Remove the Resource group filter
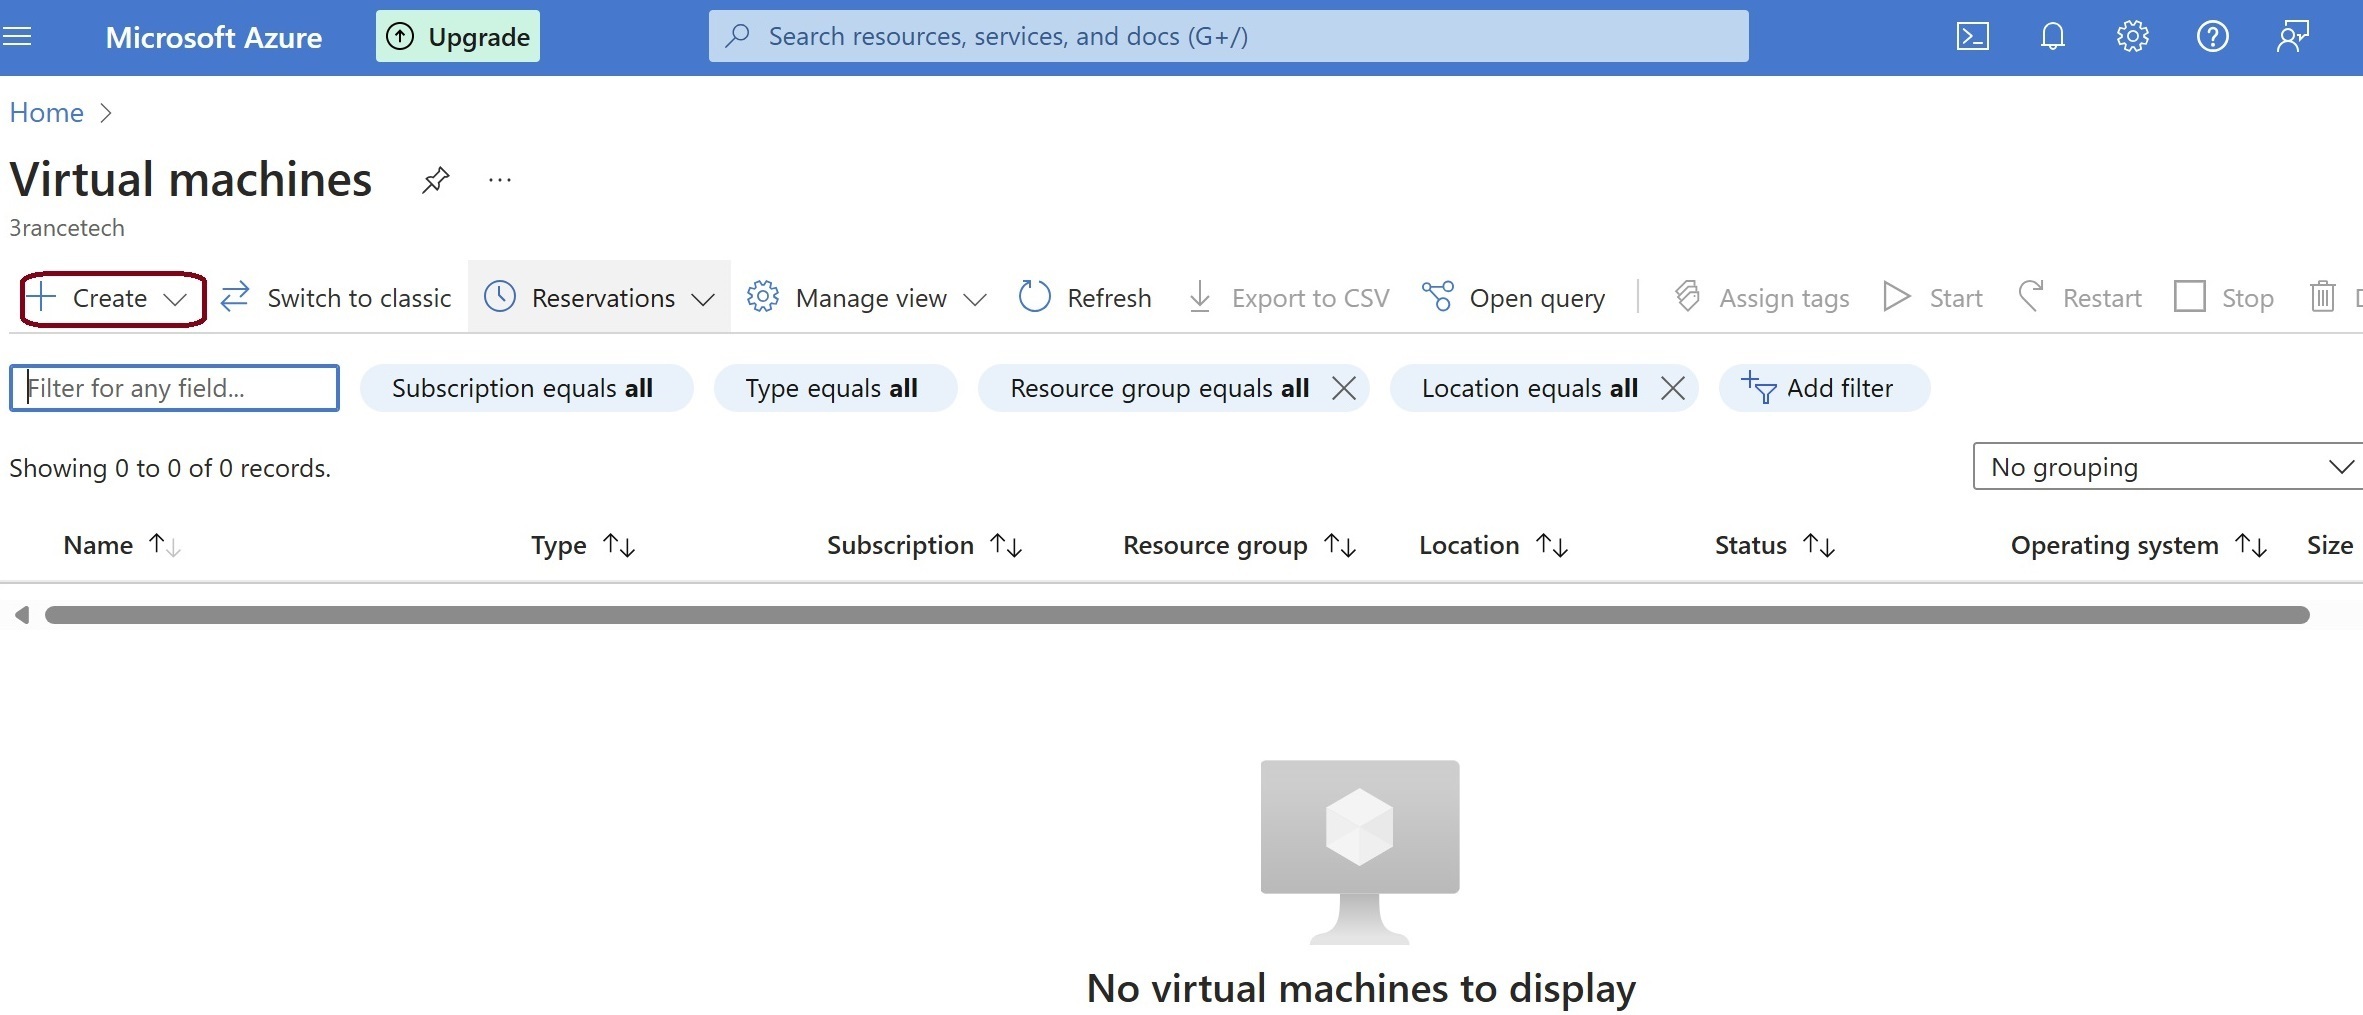 (x=1344, y=388)
